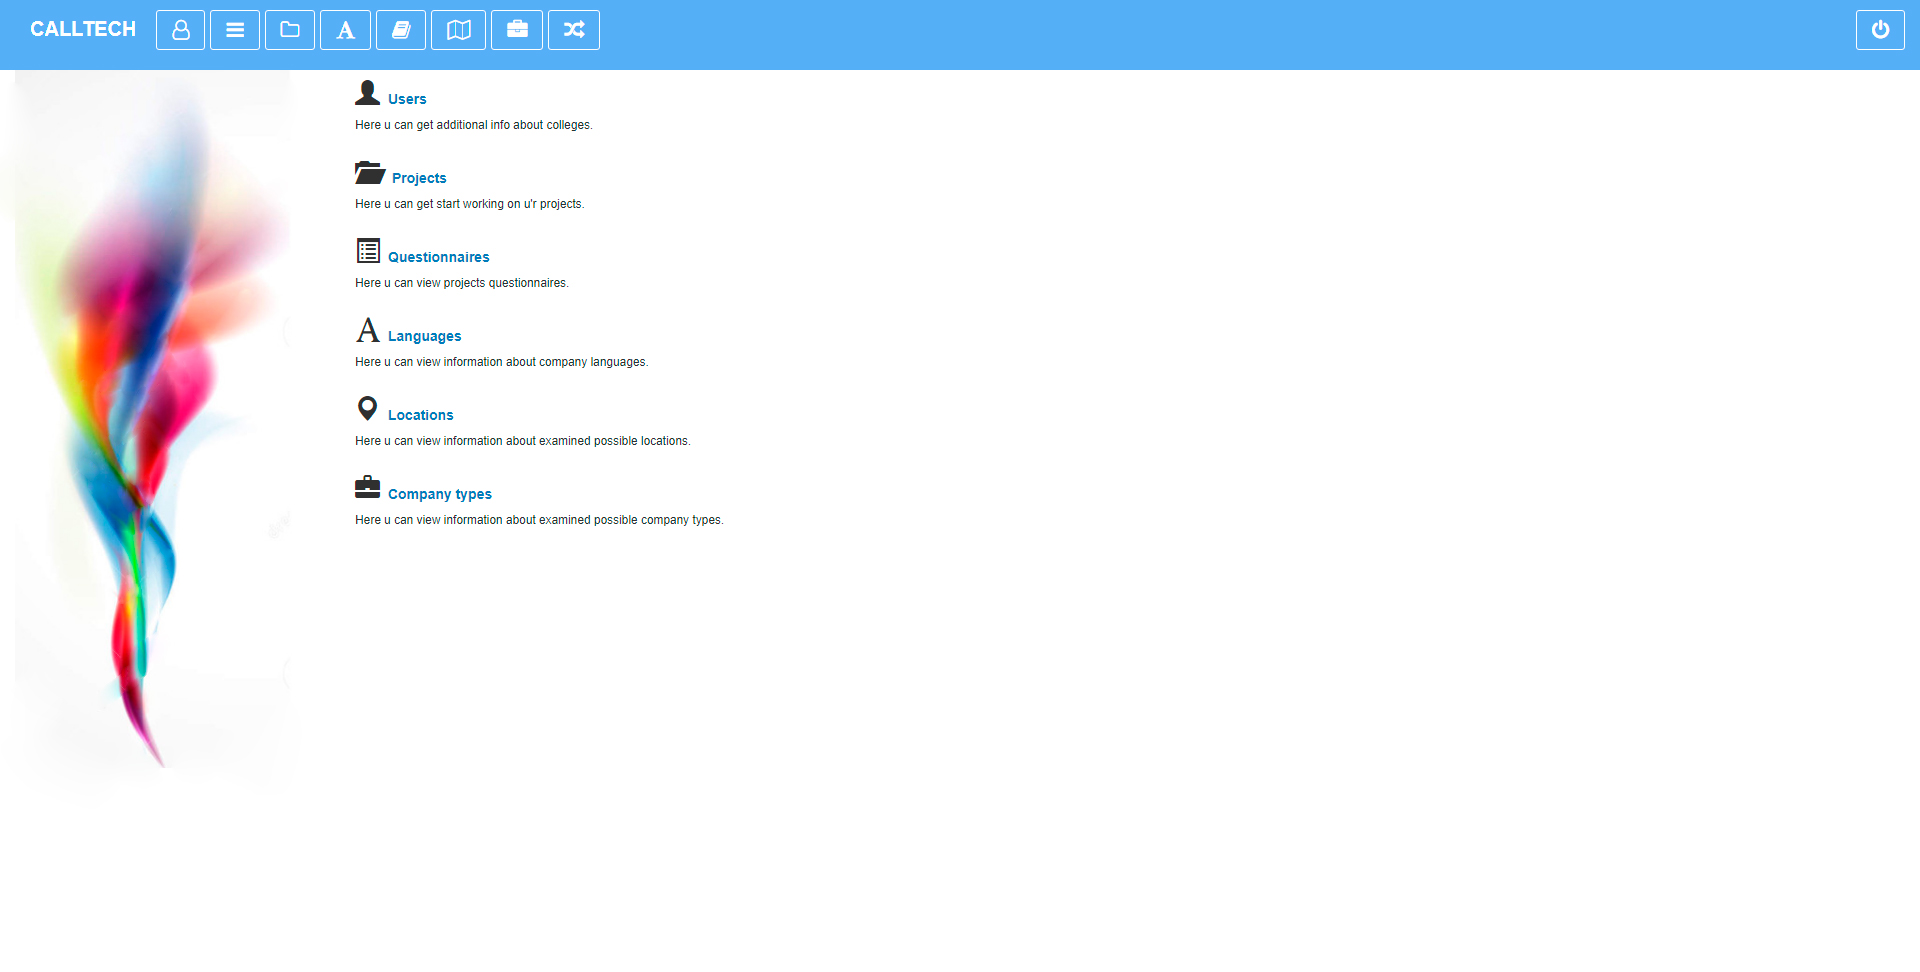
Task: Open the Users link
Action: pos(407,99)
